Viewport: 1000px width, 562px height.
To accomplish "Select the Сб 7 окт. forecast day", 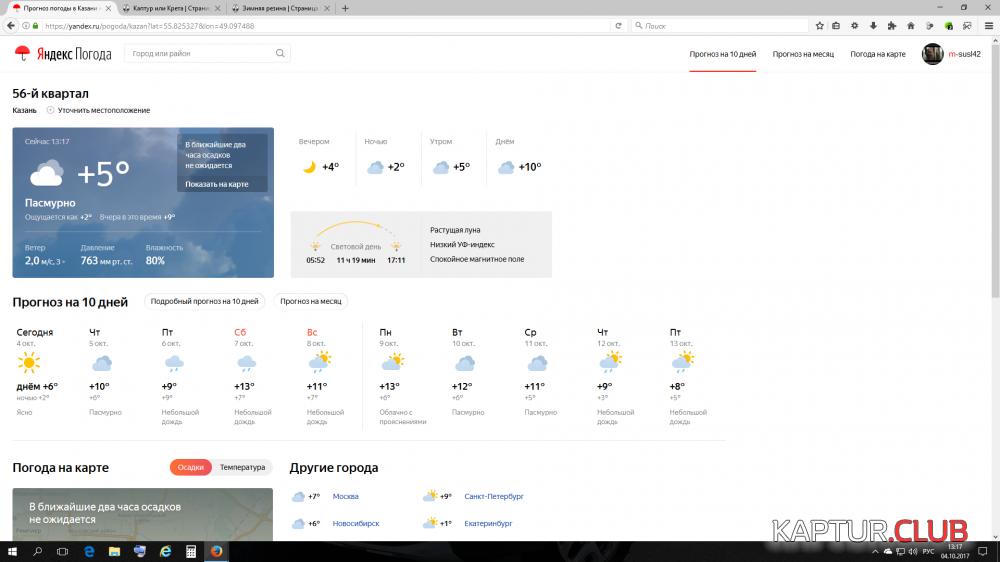I will pos(254,376).
